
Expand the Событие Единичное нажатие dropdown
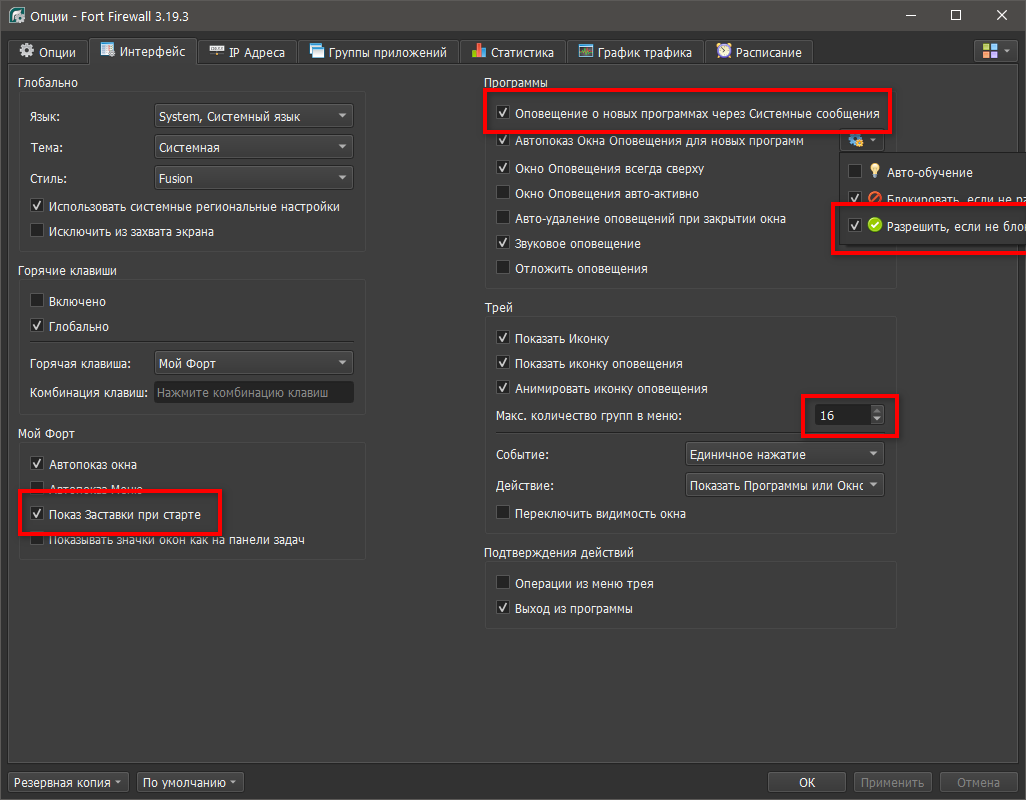[785, 454]
